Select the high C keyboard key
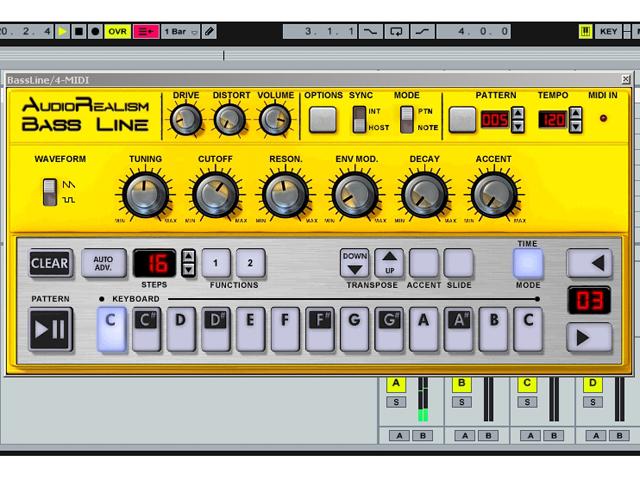This screenshot has height=480, width=640. coord(528,329)
